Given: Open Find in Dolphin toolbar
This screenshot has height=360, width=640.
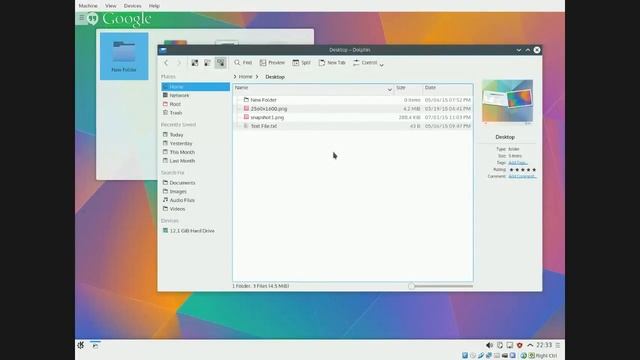Looking at the screenshot, I should [243, 63].
